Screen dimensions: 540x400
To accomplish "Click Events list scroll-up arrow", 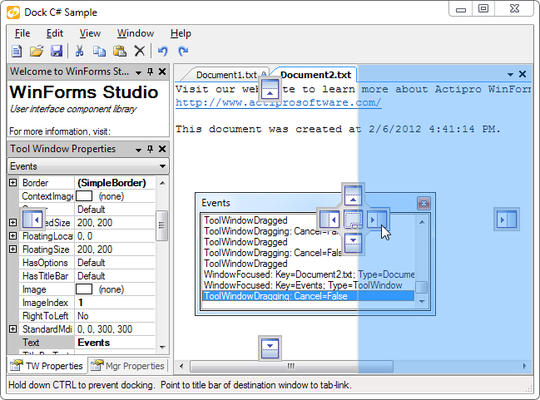I will [x=422, y=222].
